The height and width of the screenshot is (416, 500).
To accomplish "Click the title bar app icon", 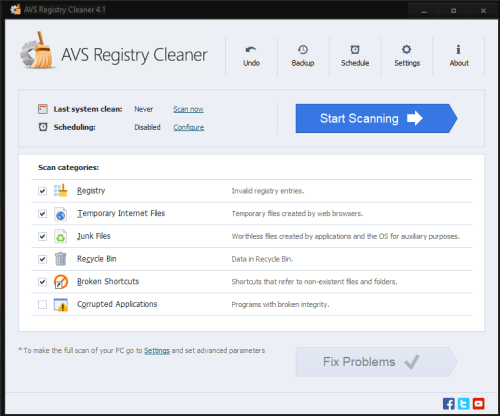I will 15,9.
